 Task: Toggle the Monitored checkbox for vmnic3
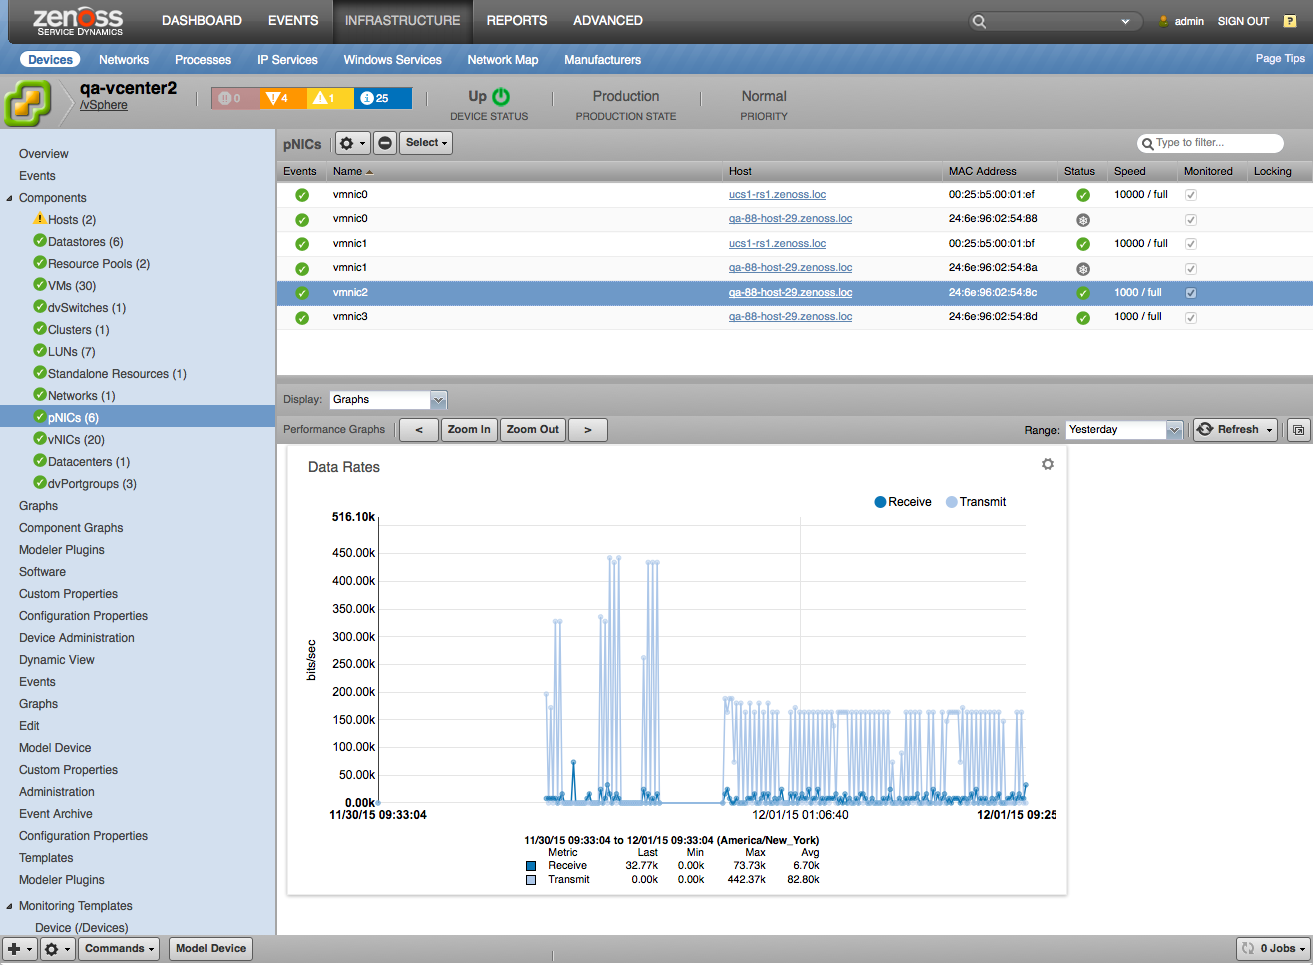point(1191,318)
